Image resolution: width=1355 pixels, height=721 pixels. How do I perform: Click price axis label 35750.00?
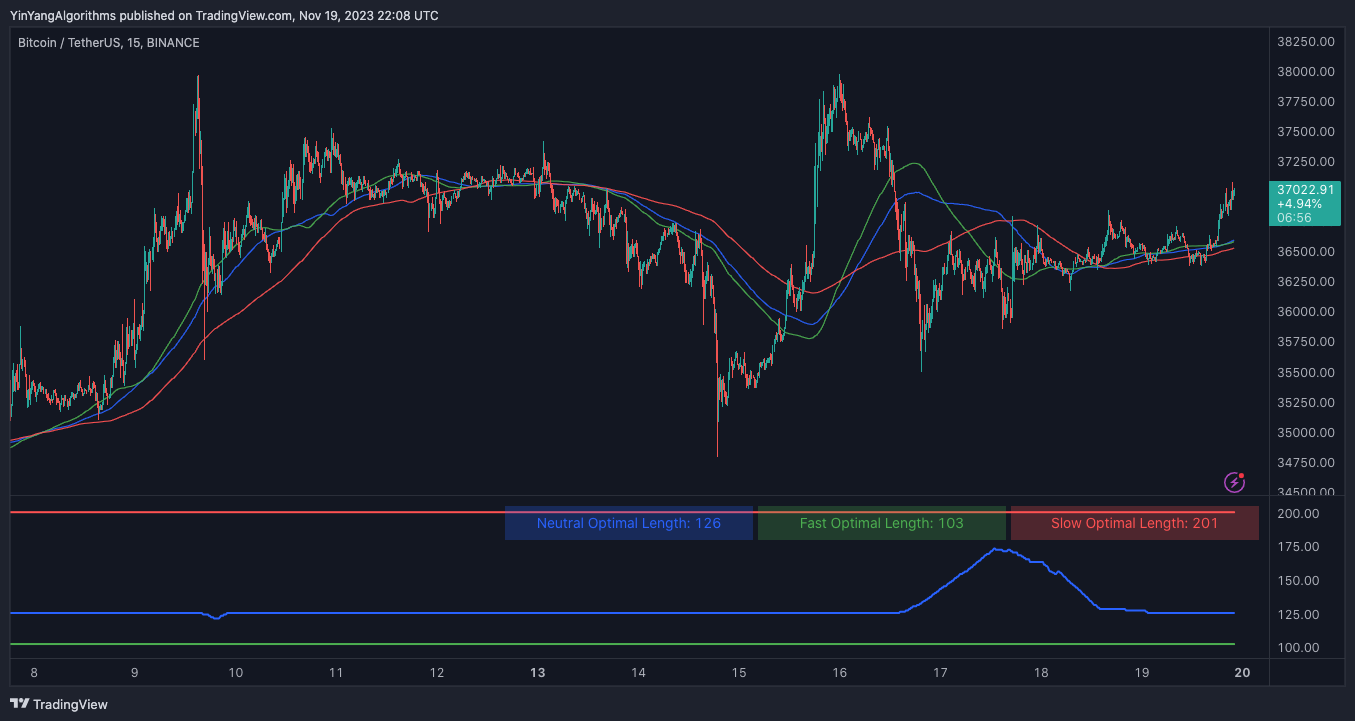click(x=1306, y=342)
